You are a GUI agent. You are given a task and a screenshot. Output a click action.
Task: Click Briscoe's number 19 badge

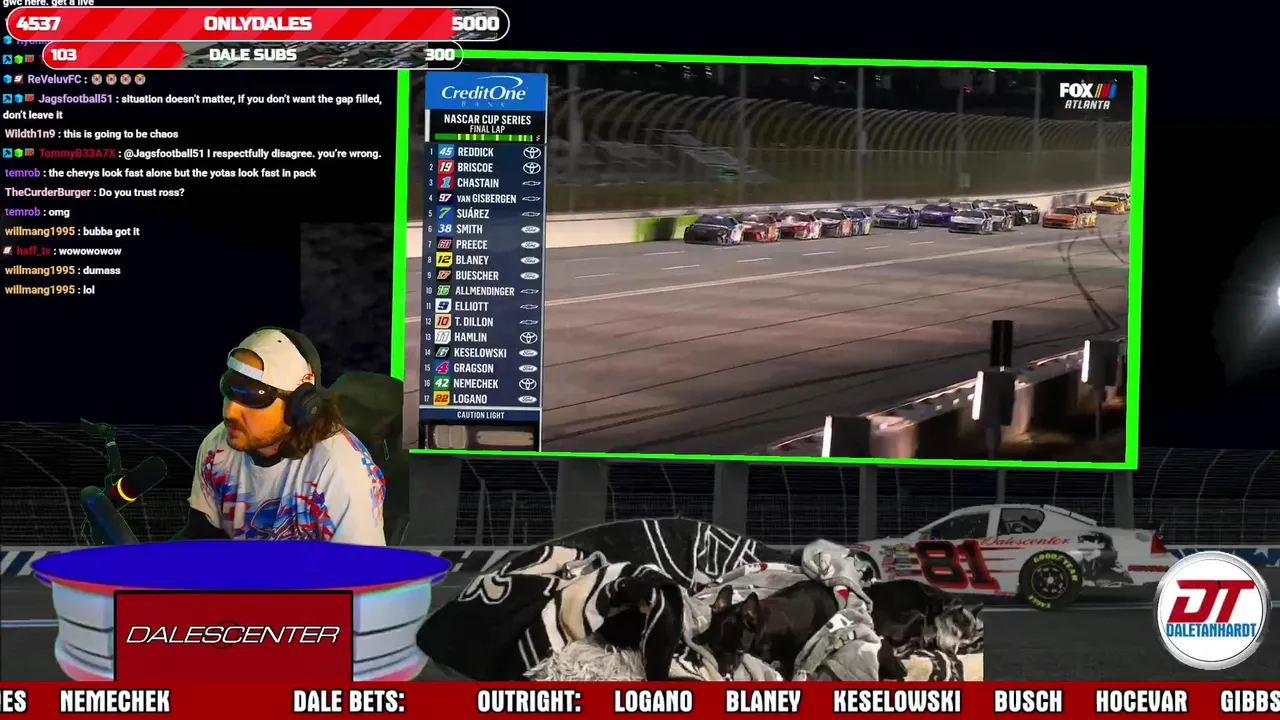point(445,168)
